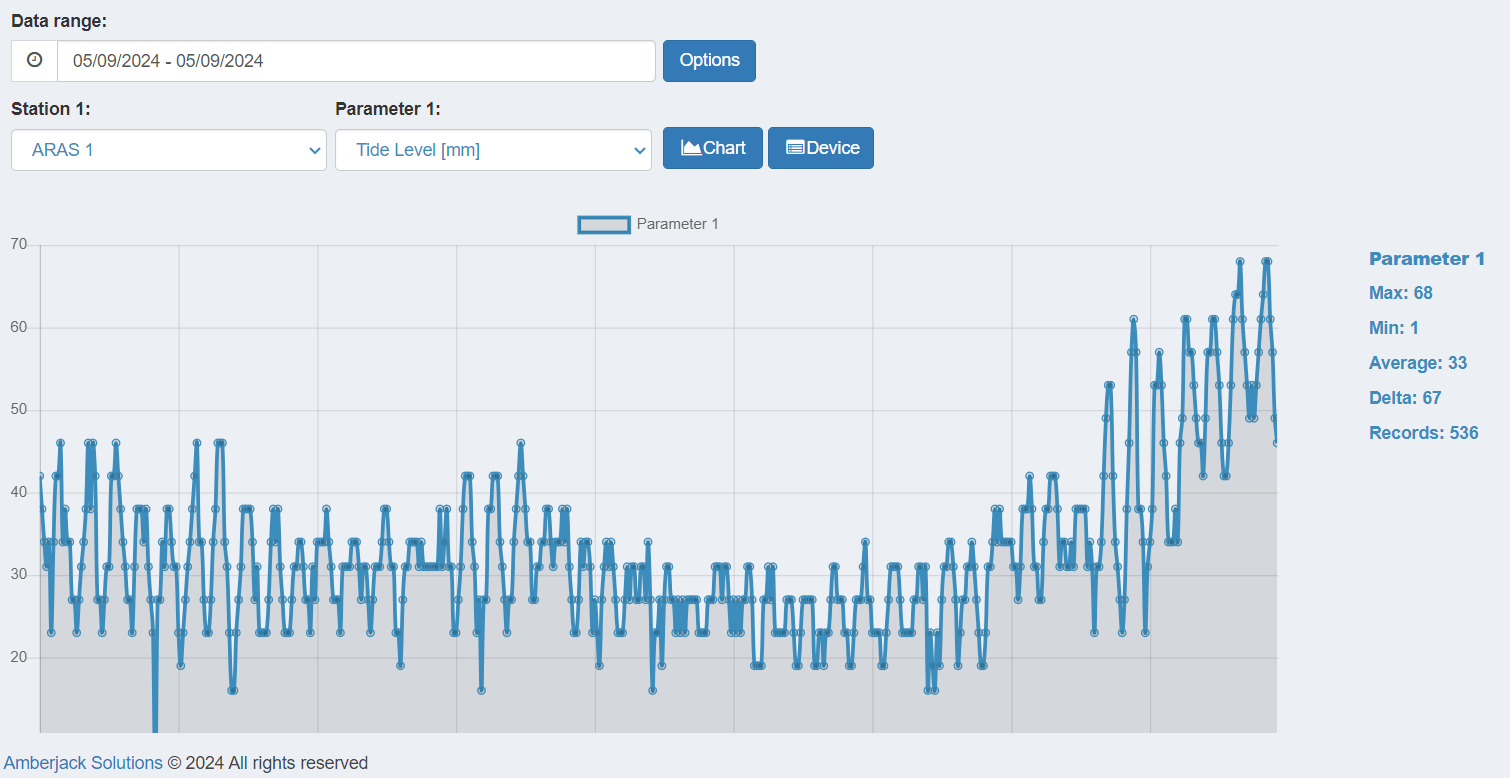
Task: Click the 'Parameter 1:' label above the dropdown
Action: [387, 109]
